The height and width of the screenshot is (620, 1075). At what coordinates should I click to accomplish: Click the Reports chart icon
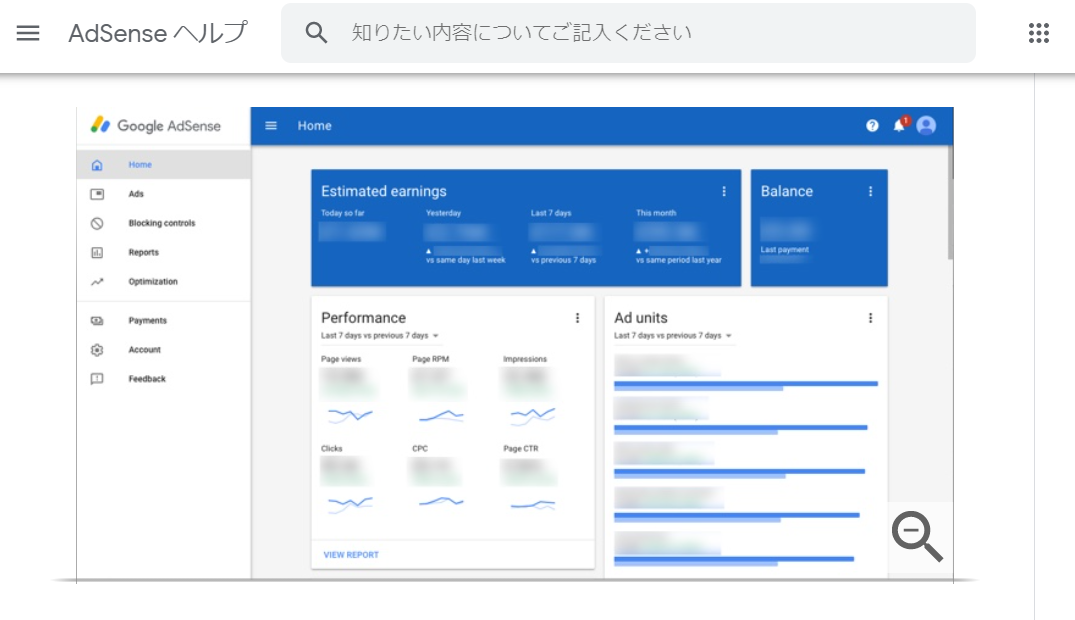point(97,252)
